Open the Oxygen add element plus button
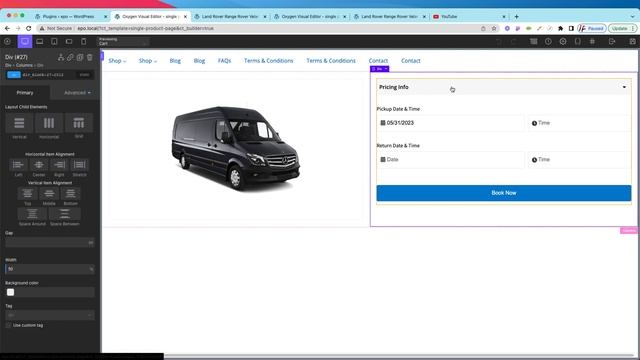640x360 pixels. point(7,41)
